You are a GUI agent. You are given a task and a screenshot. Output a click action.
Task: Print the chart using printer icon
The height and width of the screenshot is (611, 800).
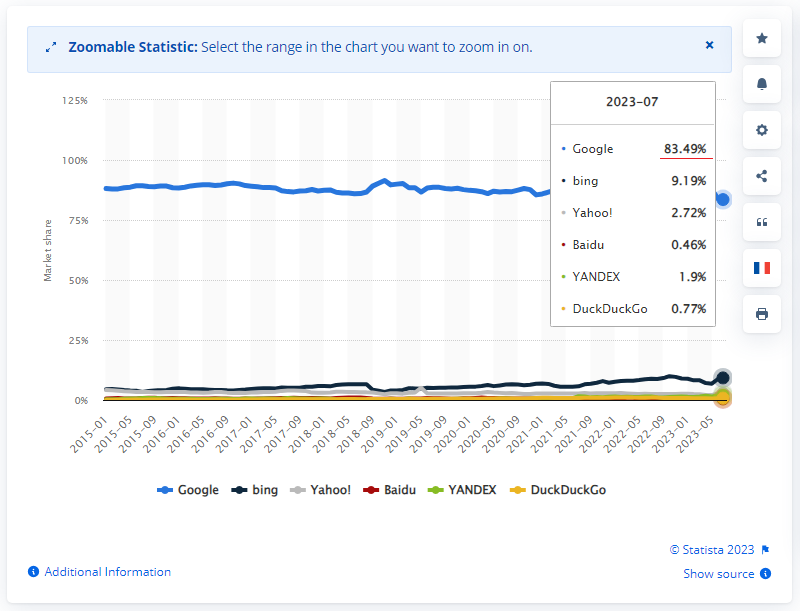coord(762,314)
